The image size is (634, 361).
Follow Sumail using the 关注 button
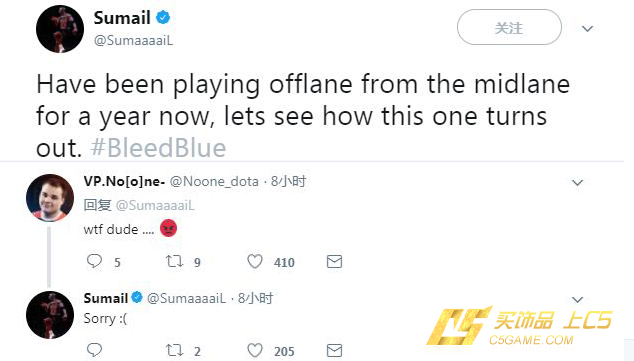pos(509,27)
